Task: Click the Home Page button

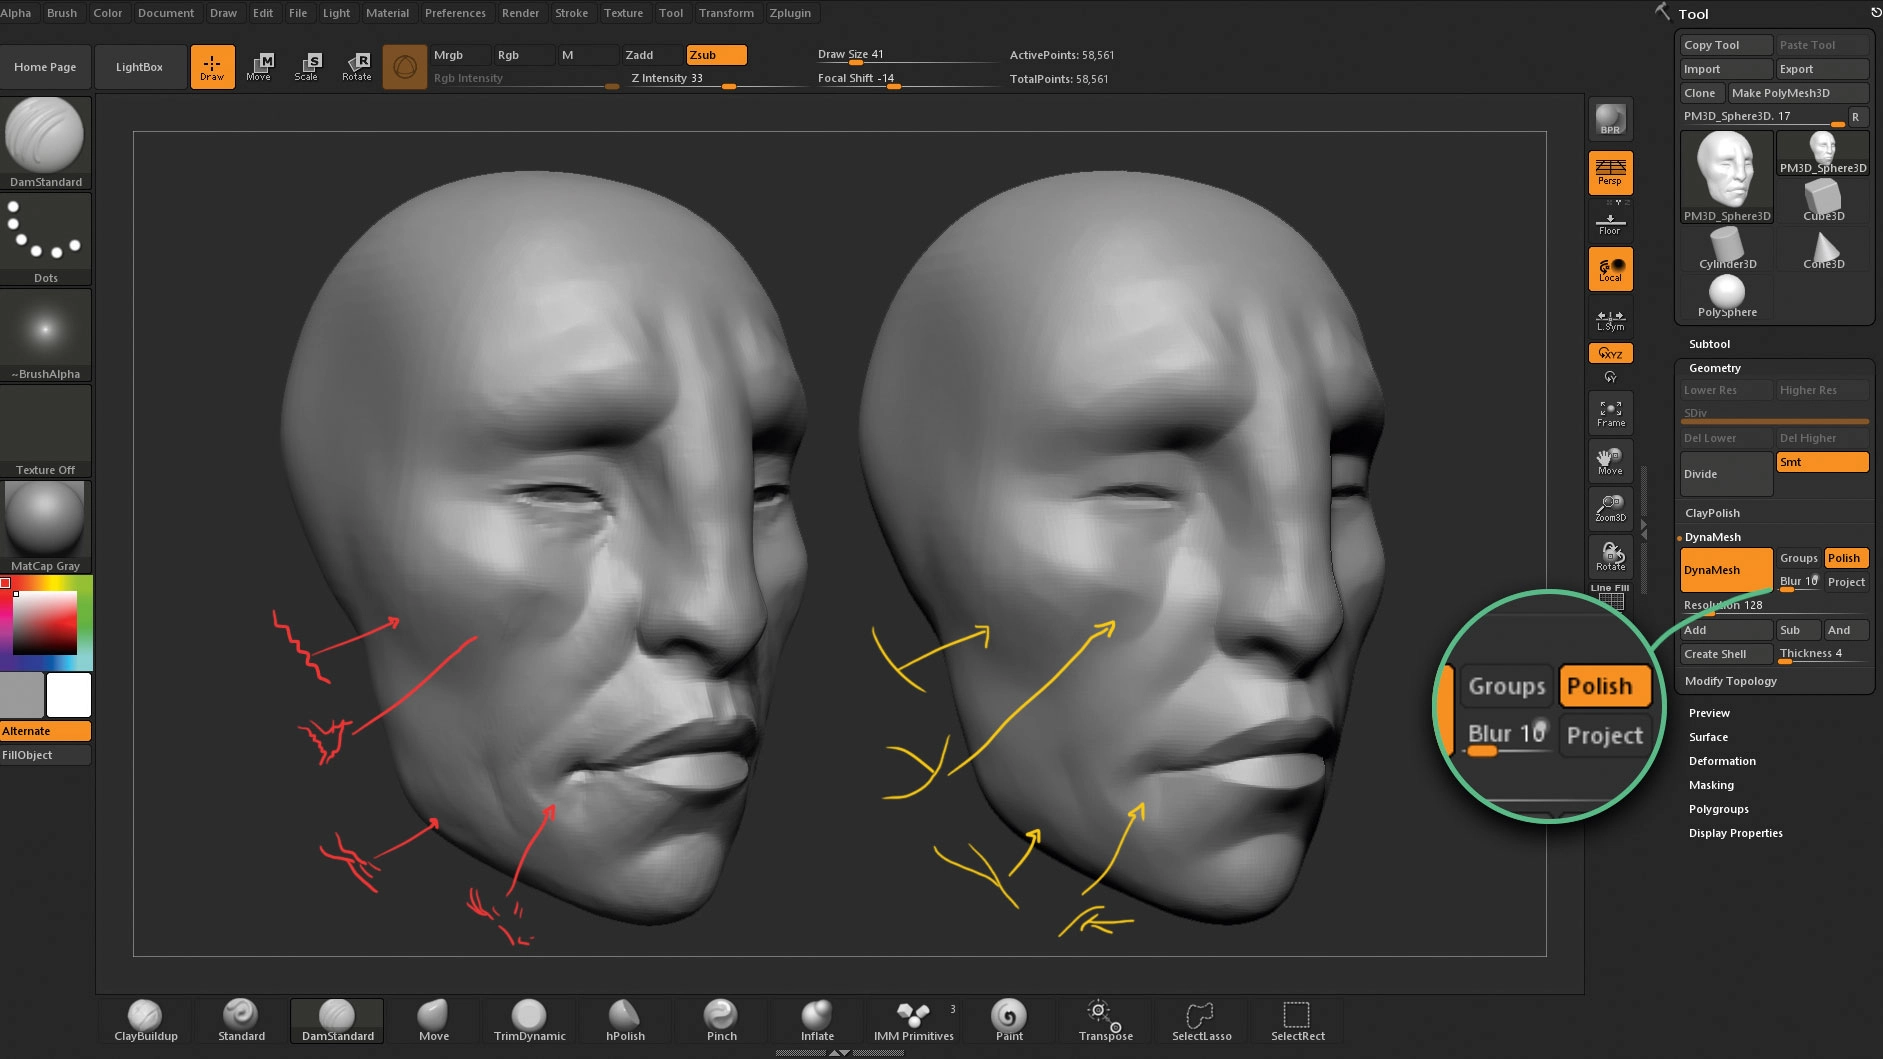Action: point(45,67)
